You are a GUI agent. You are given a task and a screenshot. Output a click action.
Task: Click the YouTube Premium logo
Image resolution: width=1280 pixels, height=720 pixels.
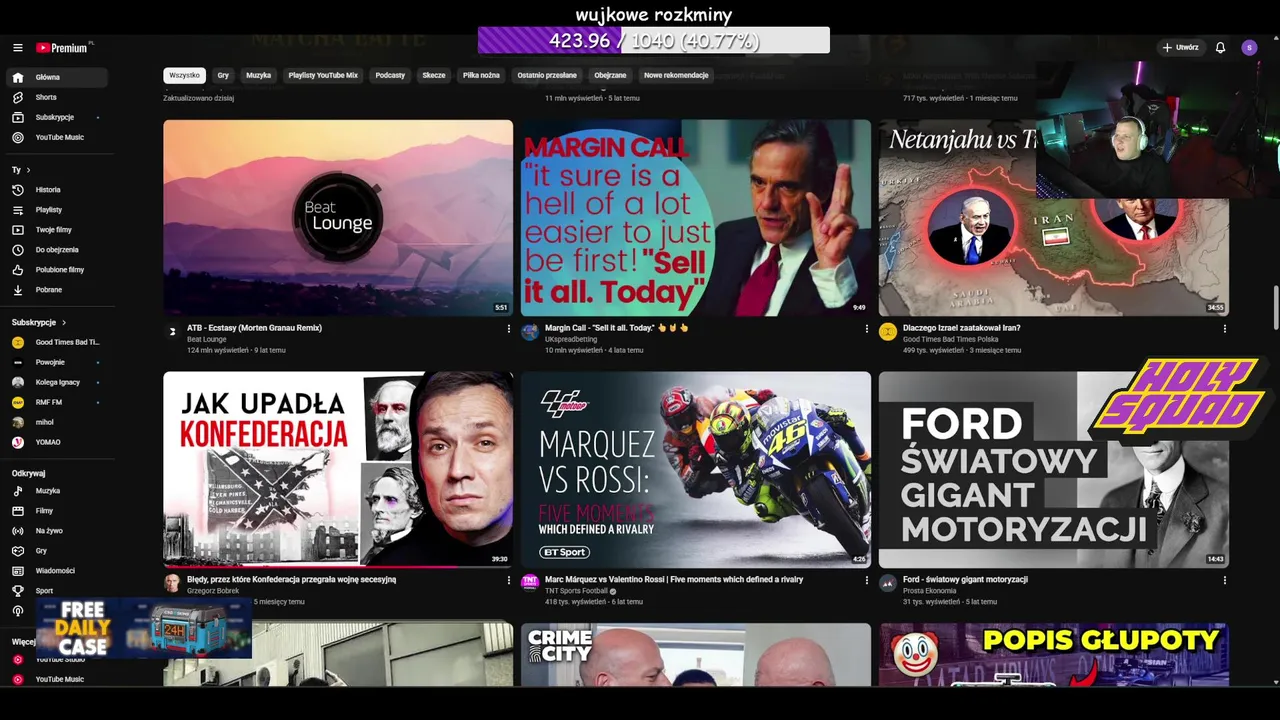click(x=64, y=47)
